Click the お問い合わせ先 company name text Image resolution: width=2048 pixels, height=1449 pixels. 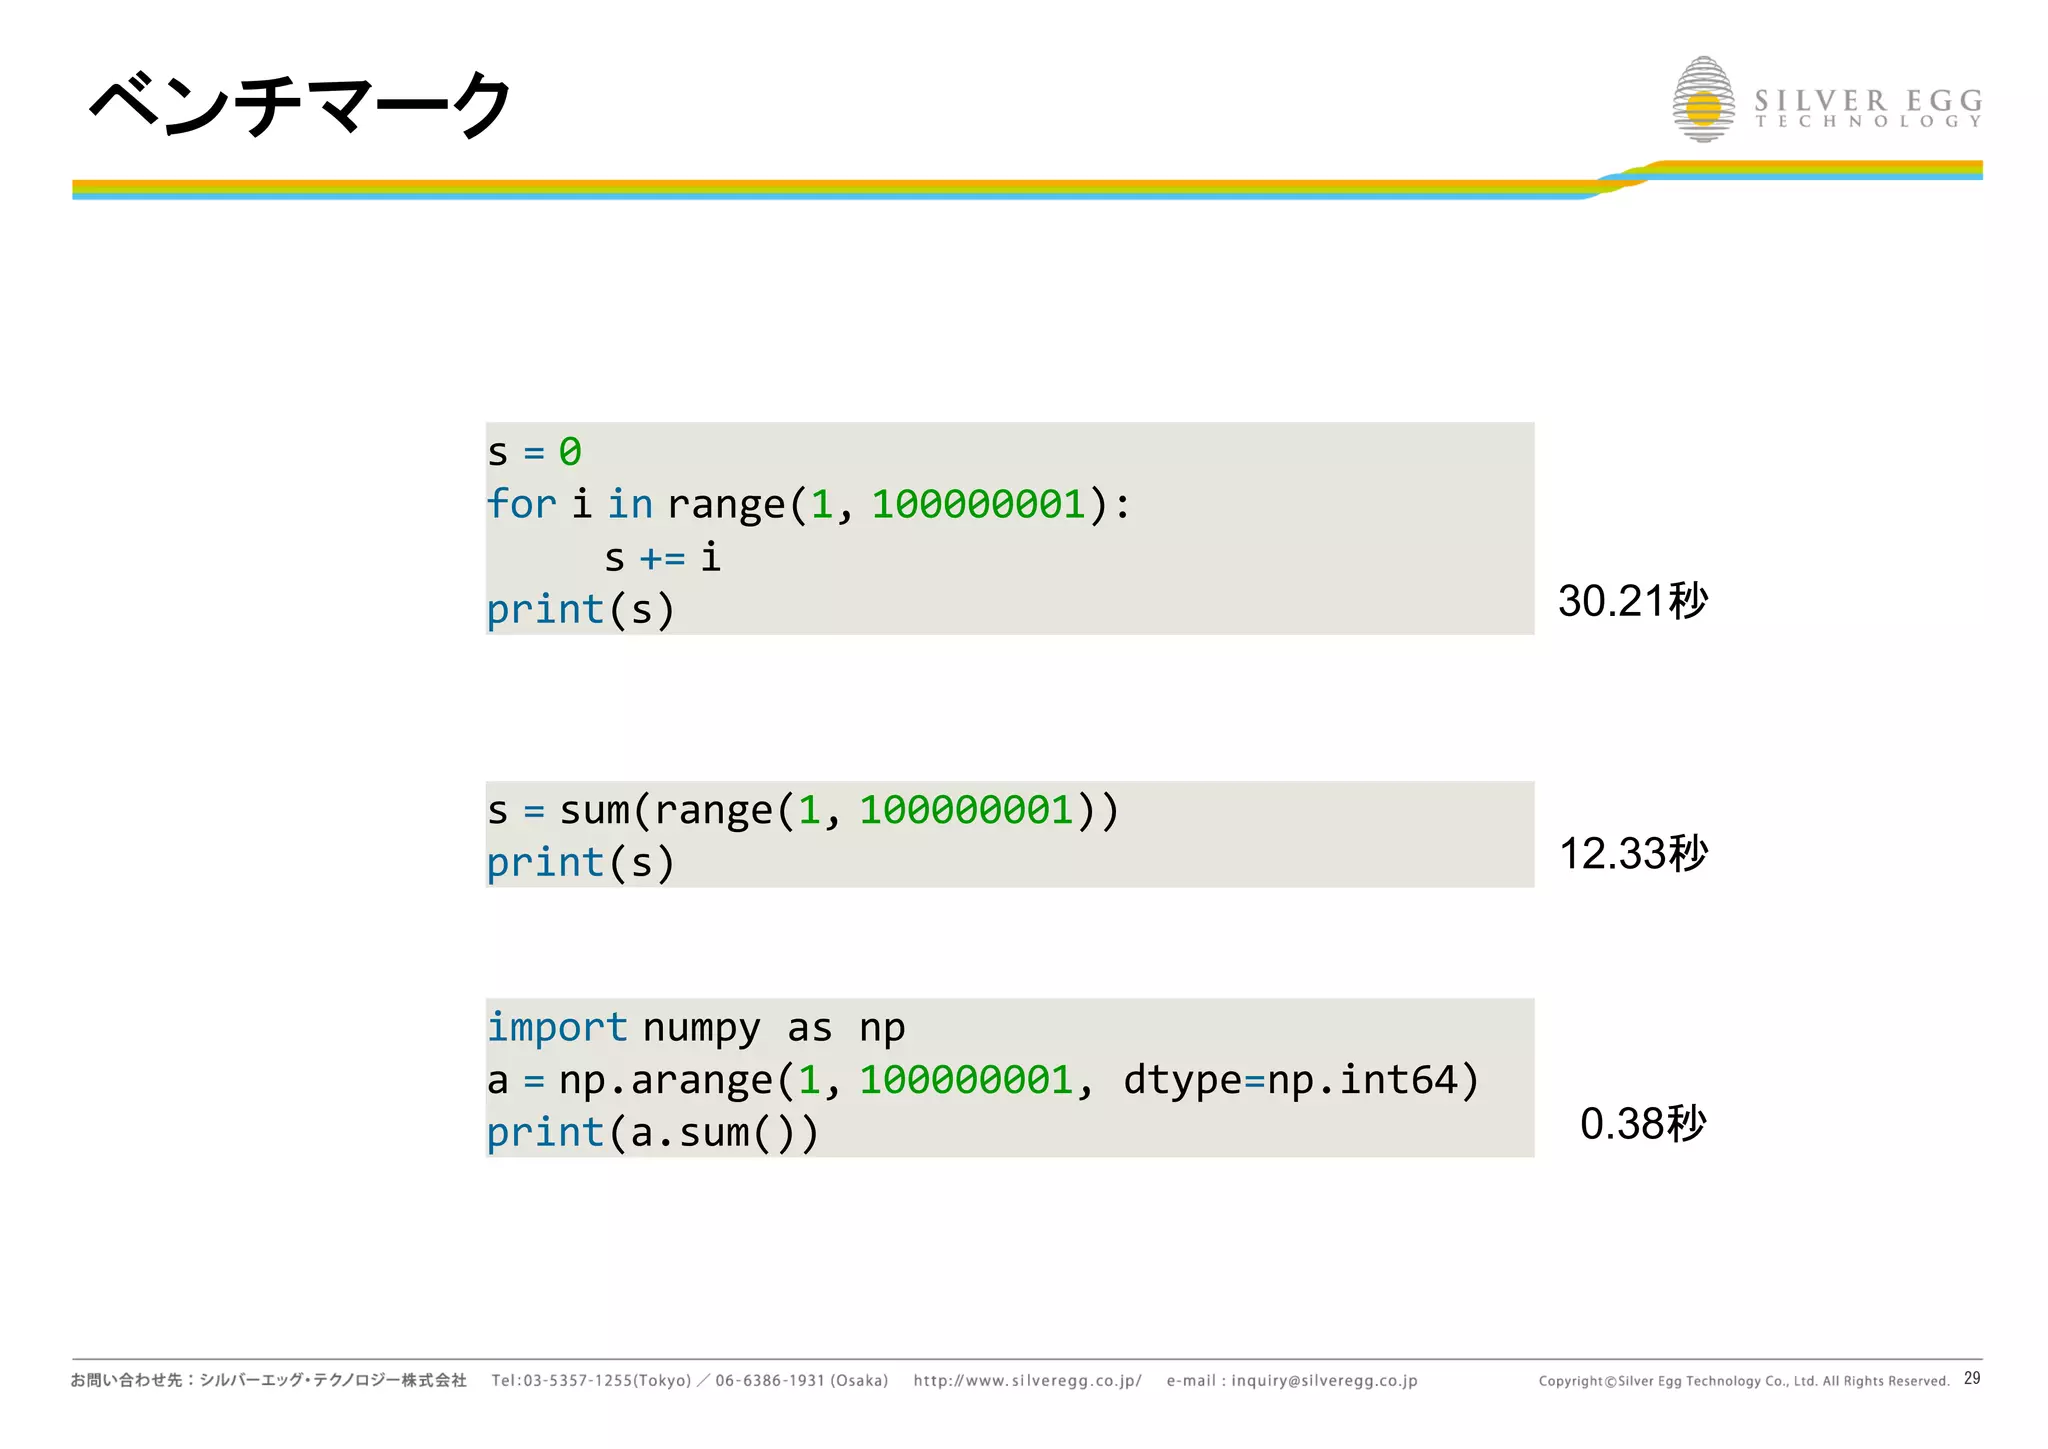pyautogui.click(x=269, y=1380)
